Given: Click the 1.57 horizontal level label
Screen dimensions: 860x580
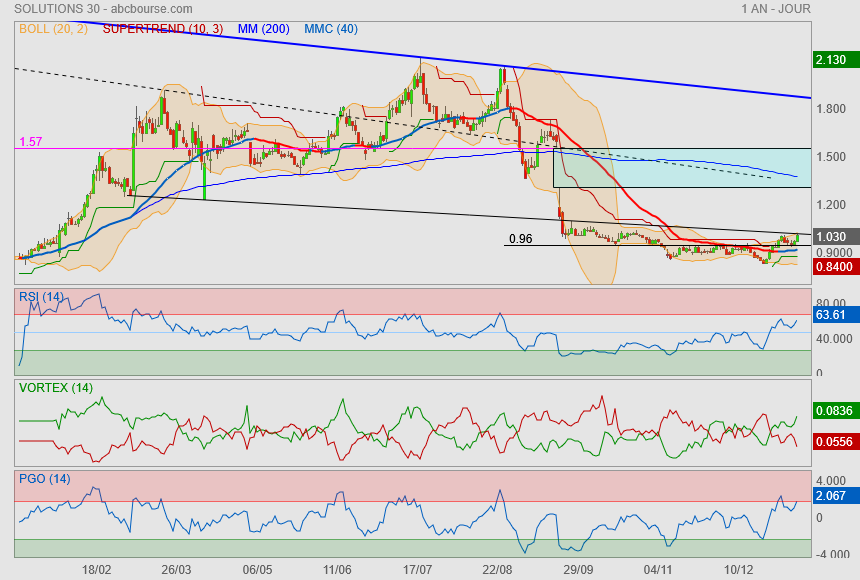Looking at the screenshot, I should pos(30,143).
